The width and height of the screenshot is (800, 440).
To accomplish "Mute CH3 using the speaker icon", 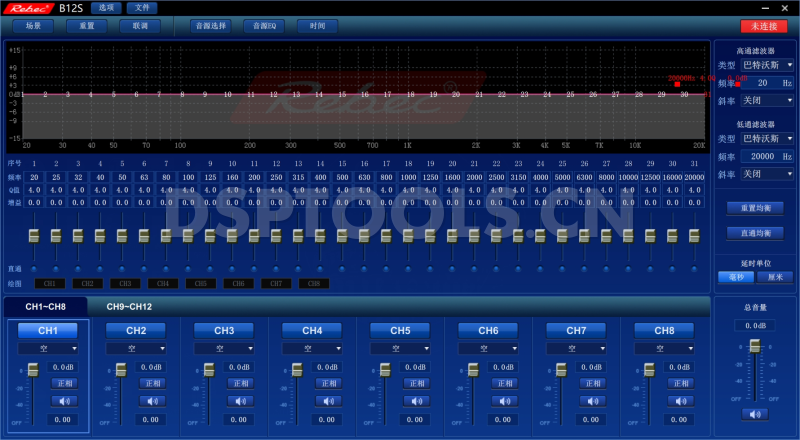I will point(239,401).
